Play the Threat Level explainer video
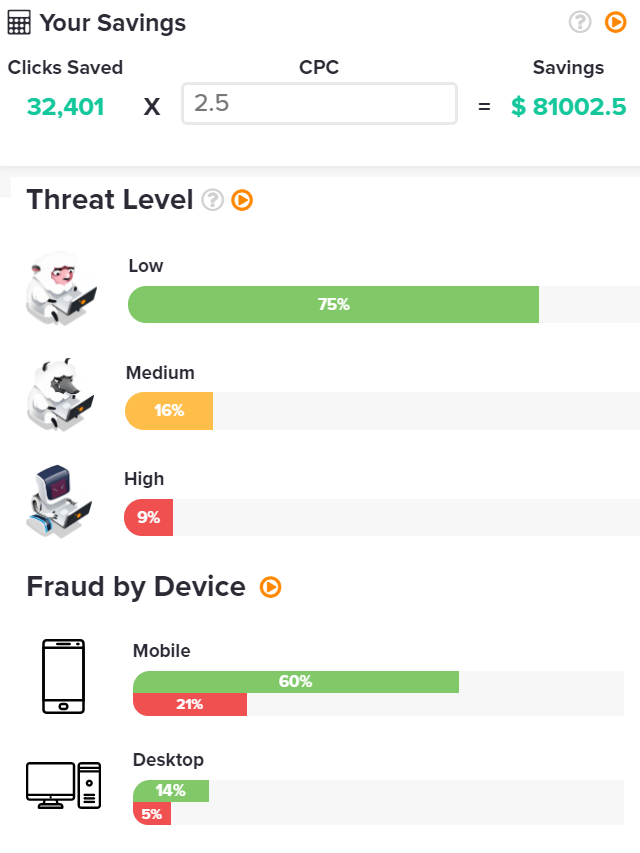 click(x=242, y=200)
